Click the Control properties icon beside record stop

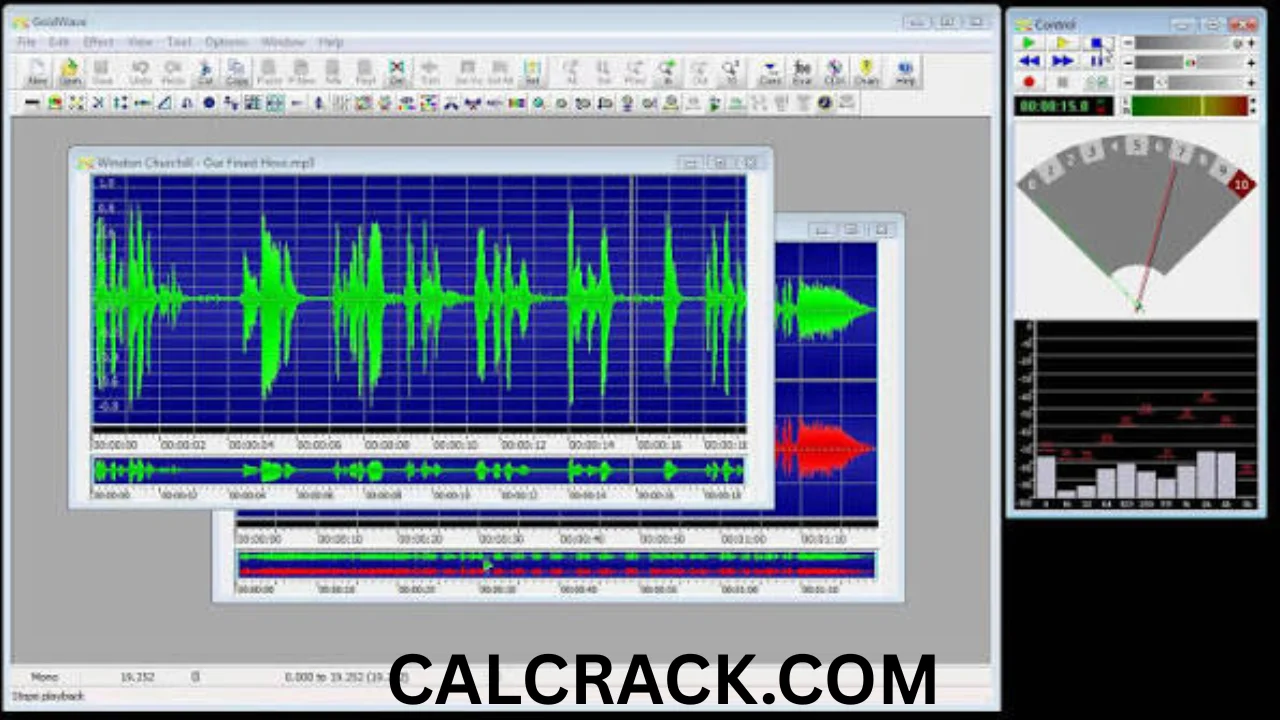[1096, 82]
